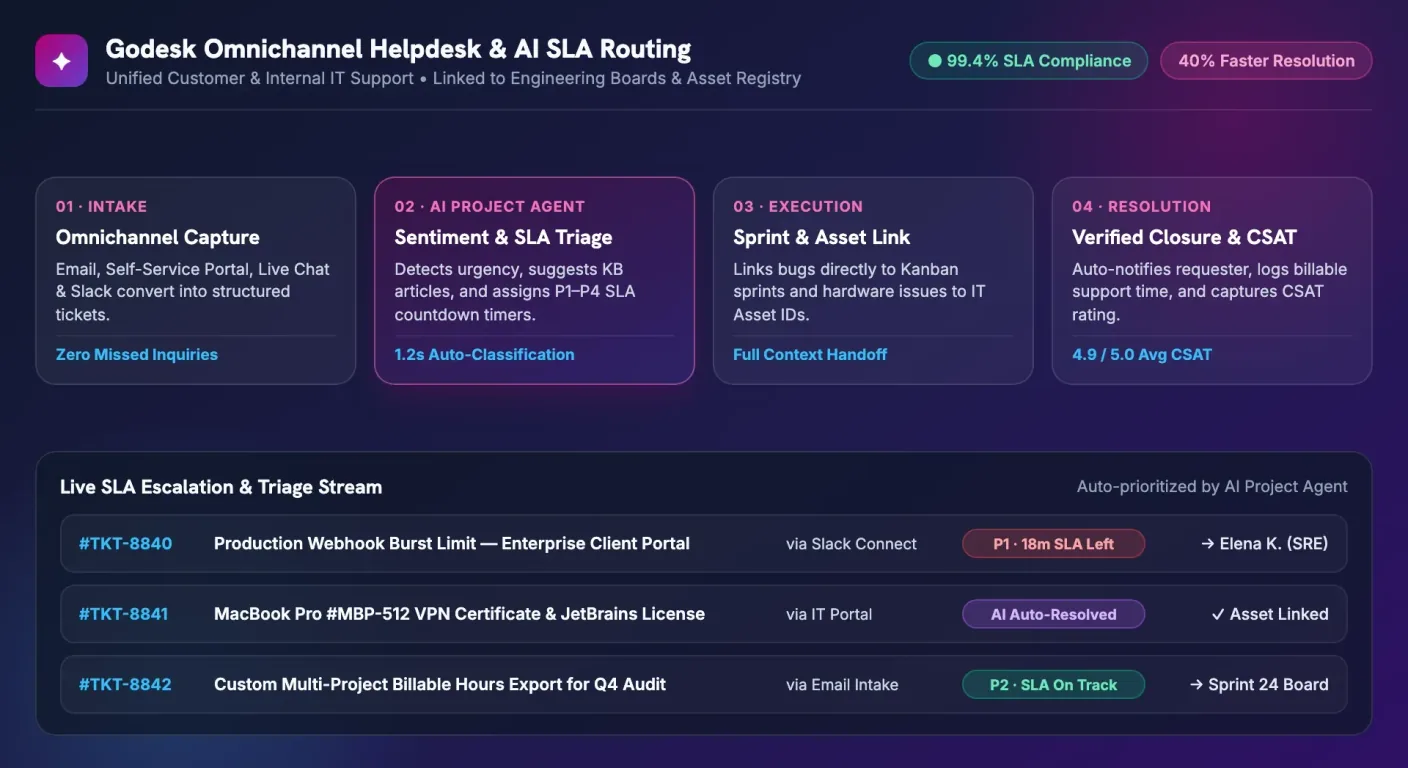1408x768 pixels.
Task: Click the 4.9 / 5.0 Avg CSAT text
Action: (x=1142, y=354)
